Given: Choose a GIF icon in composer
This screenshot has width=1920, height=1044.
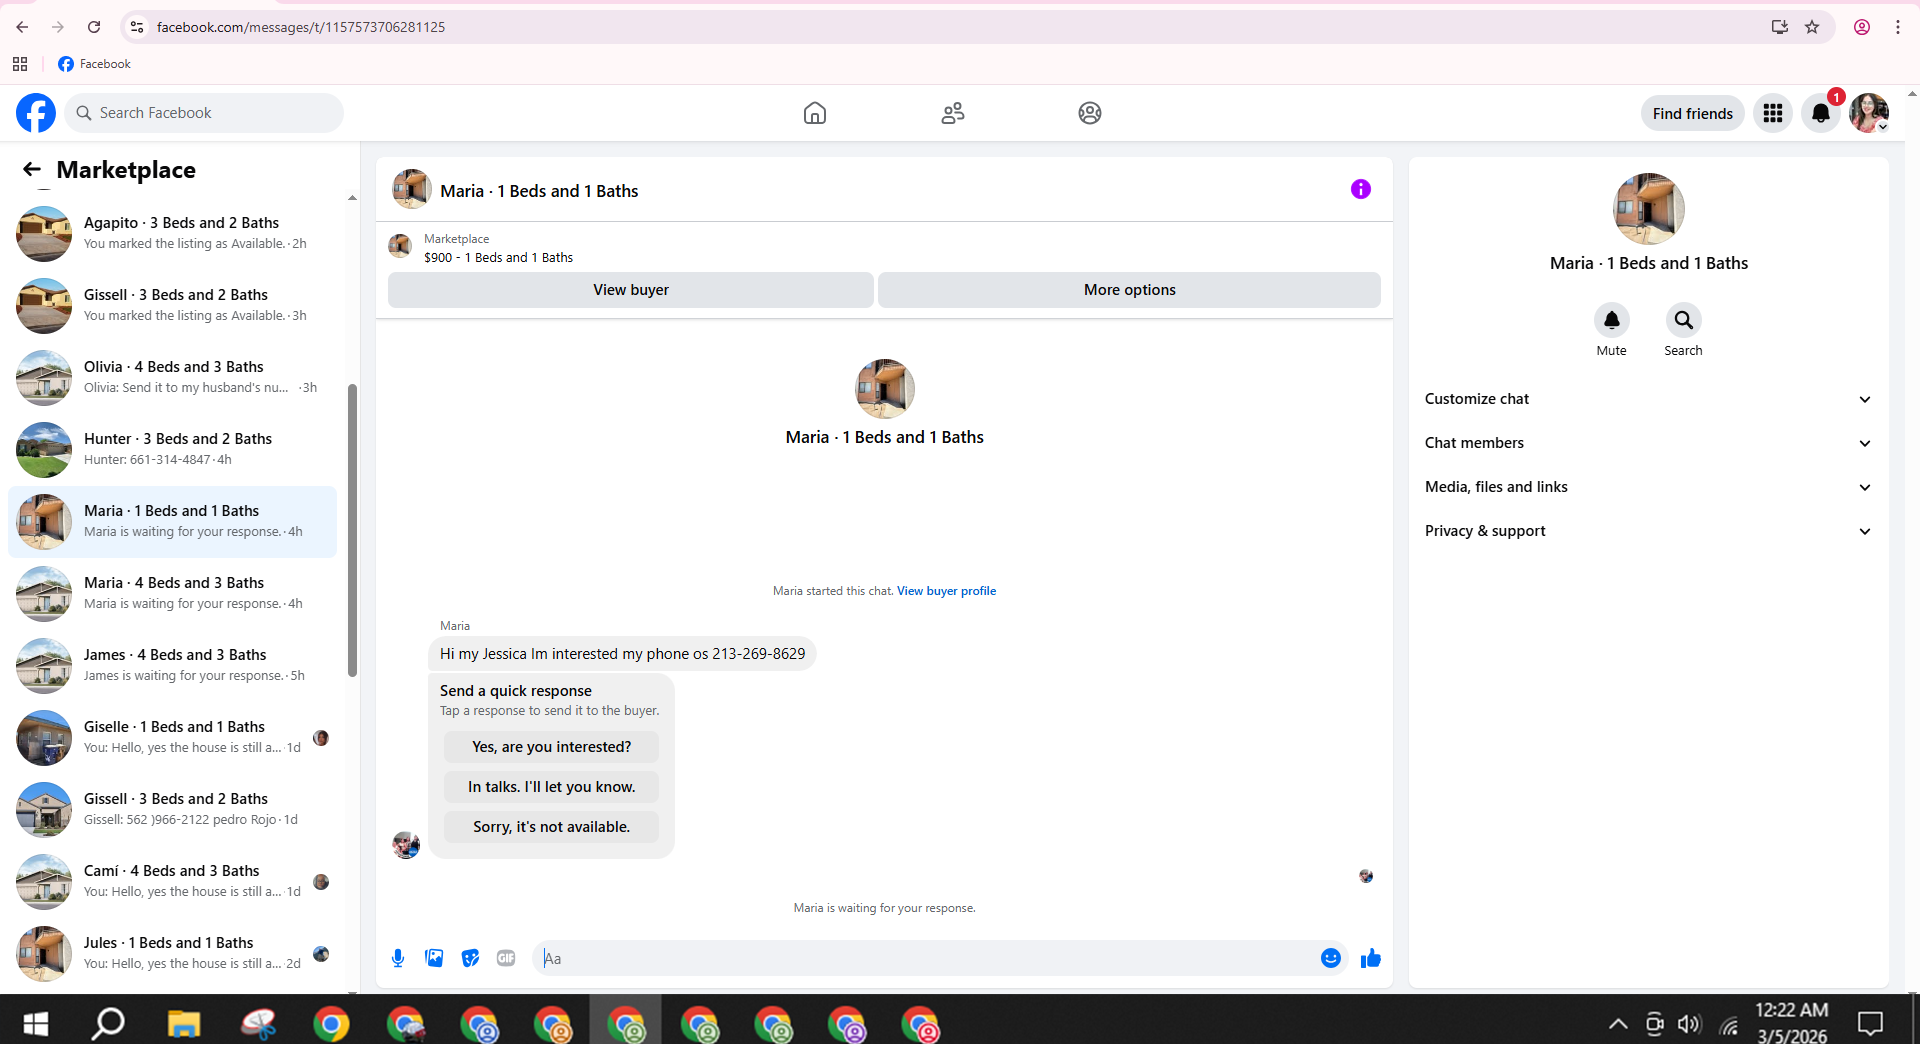Looking at the screenshot, I should pos(506,958).
